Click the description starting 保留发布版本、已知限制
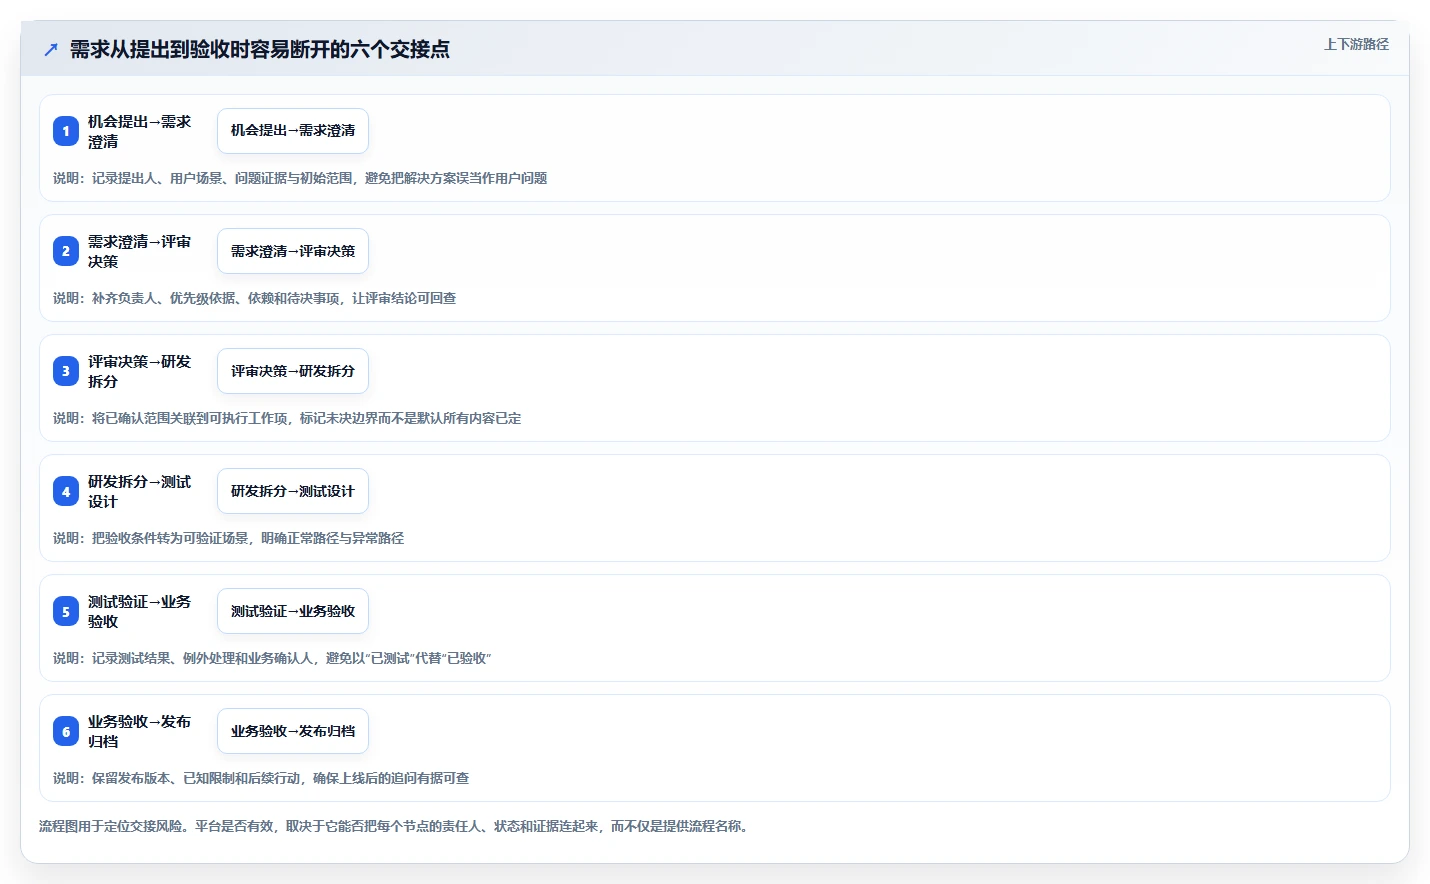Image resolution: width=1430 pixels, height=884 pixels. [261, 778]
